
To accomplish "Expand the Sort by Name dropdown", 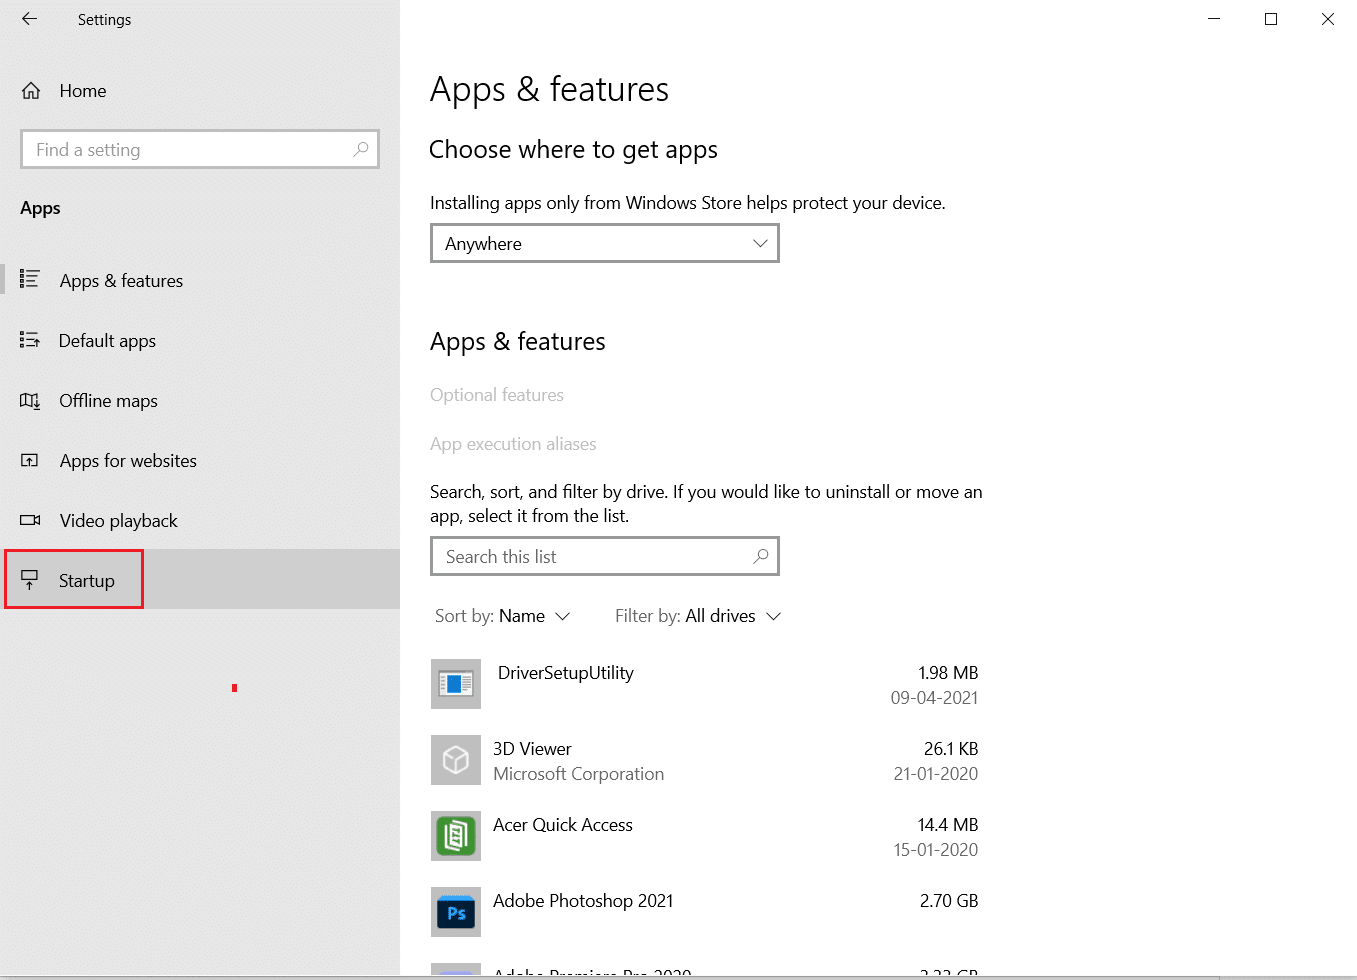I will coord(503,616).
